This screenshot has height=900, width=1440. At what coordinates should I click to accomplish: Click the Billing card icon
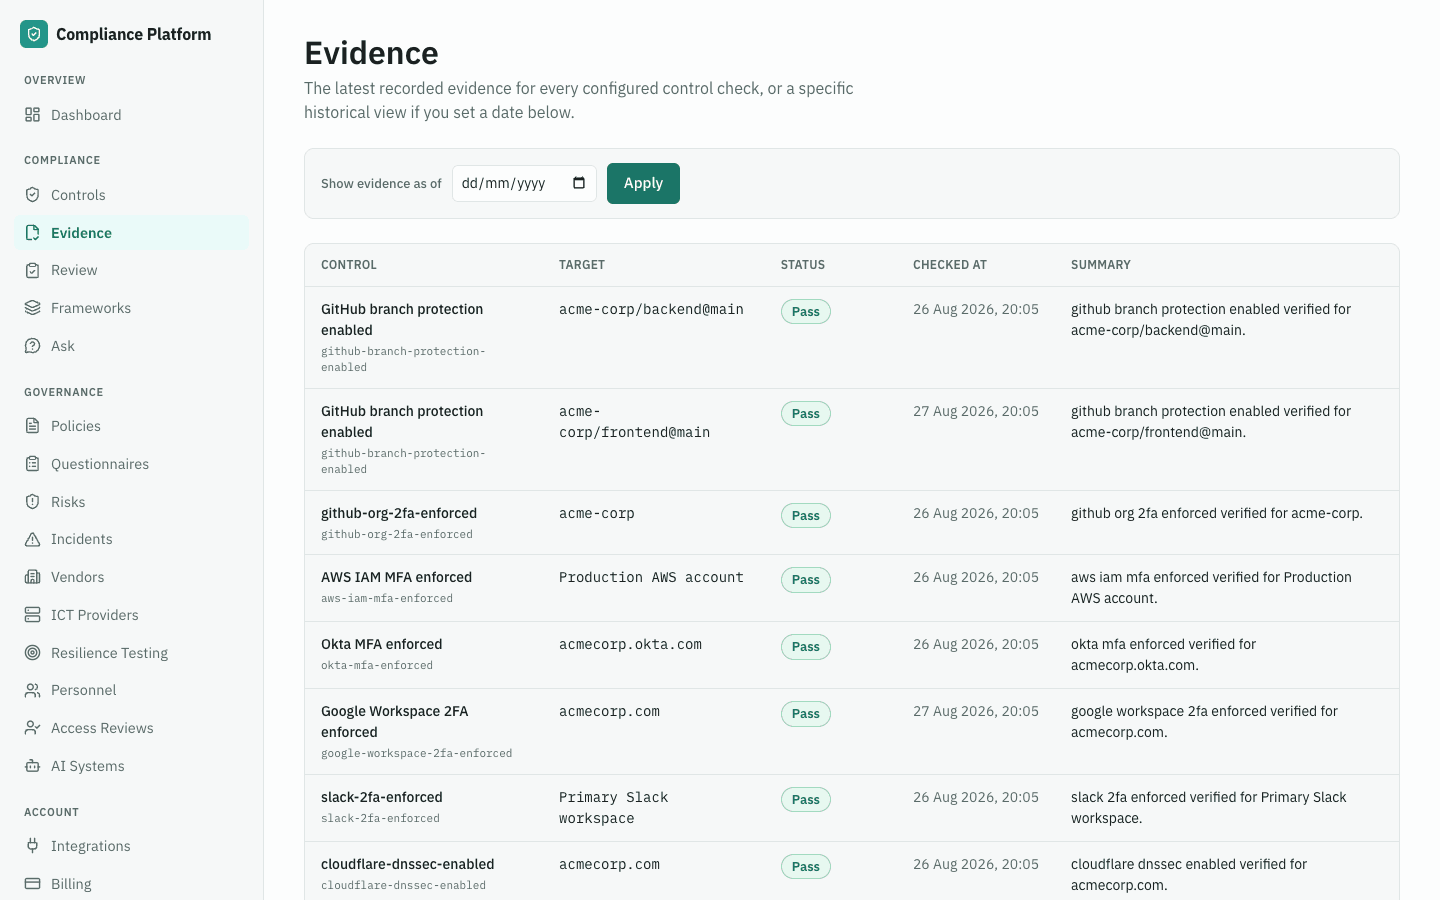tap(33, 884)
